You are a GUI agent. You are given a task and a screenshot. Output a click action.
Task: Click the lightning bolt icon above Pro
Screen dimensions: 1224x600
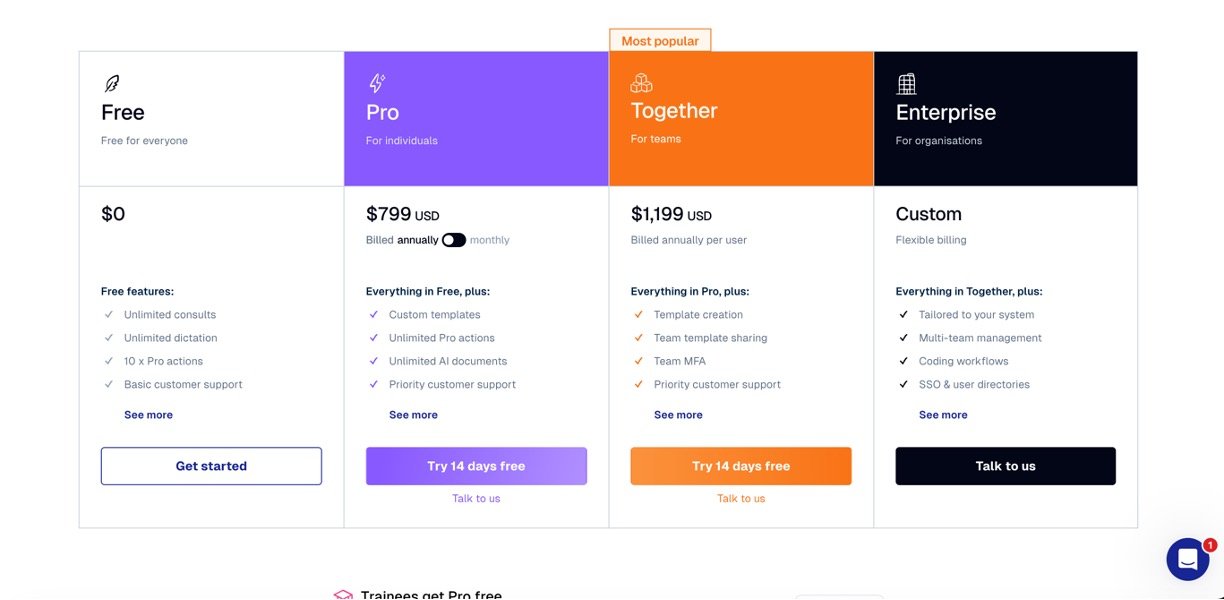pyautogui.click(x=376, y=83)
